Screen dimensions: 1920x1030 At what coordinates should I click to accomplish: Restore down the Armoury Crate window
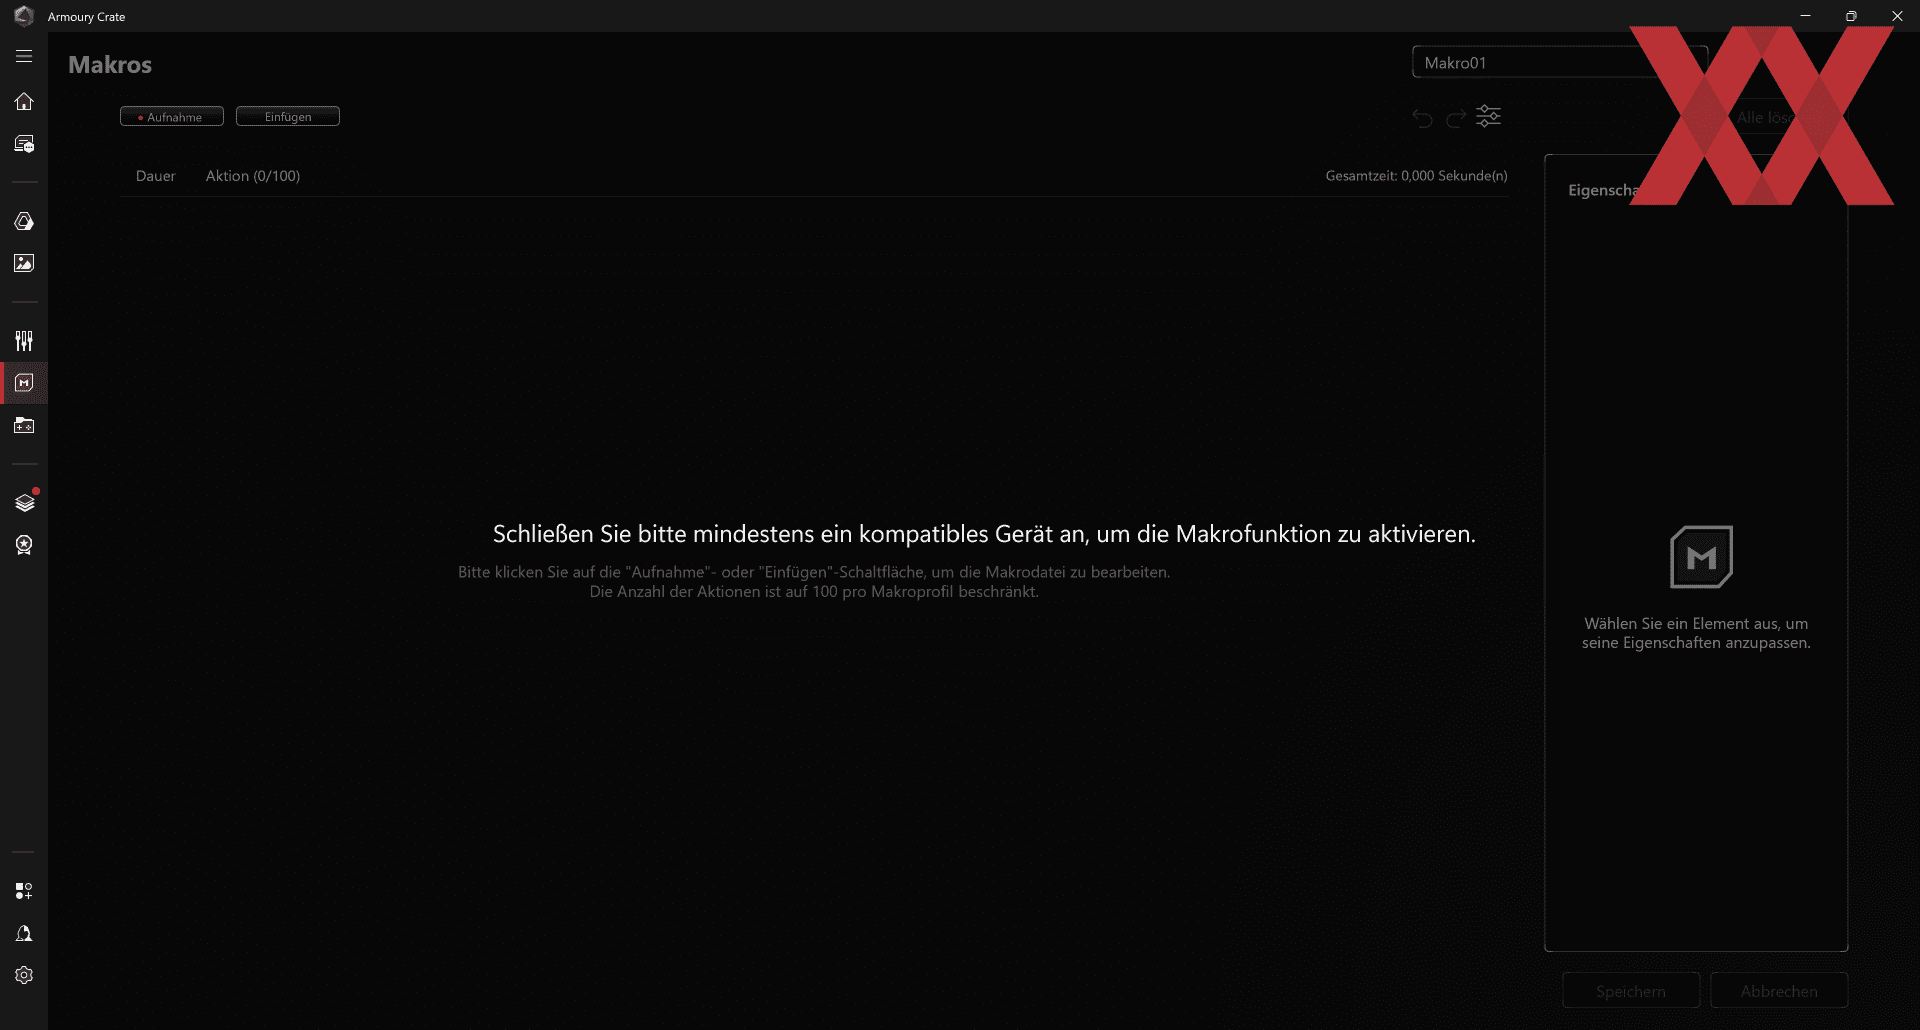(1851, 16)
